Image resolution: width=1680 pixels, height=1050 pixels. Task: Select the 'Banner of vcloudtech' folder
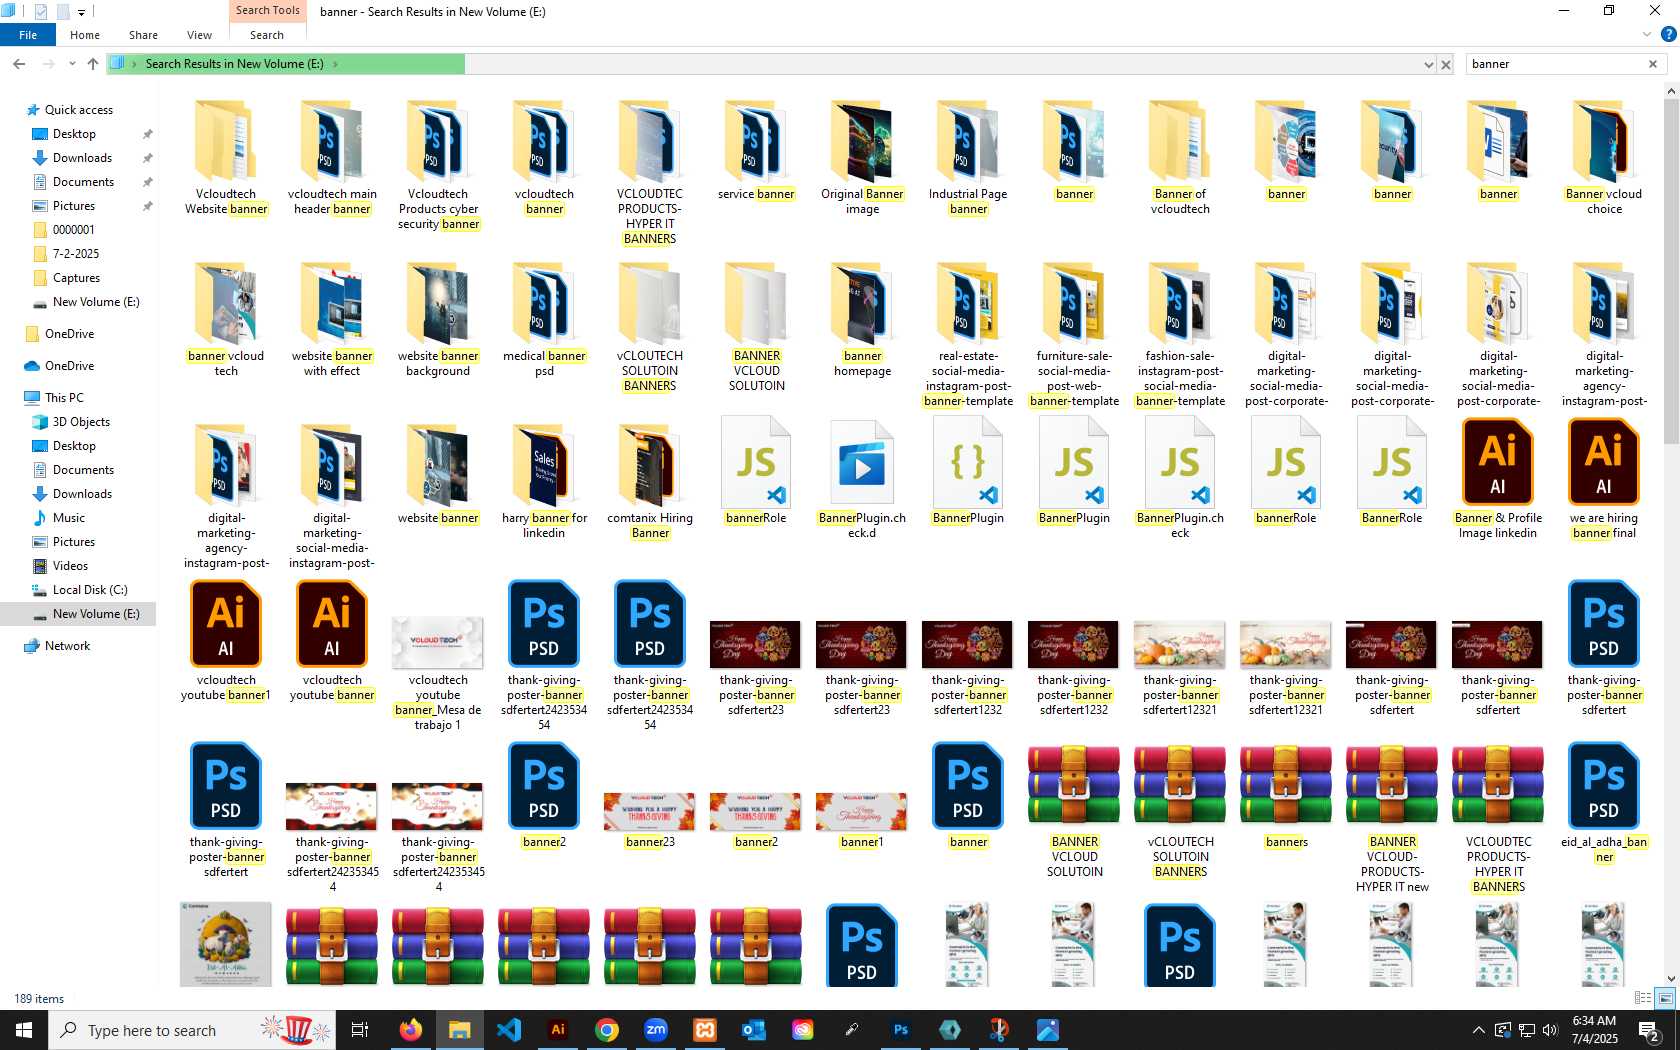[x=1180, y=160]
